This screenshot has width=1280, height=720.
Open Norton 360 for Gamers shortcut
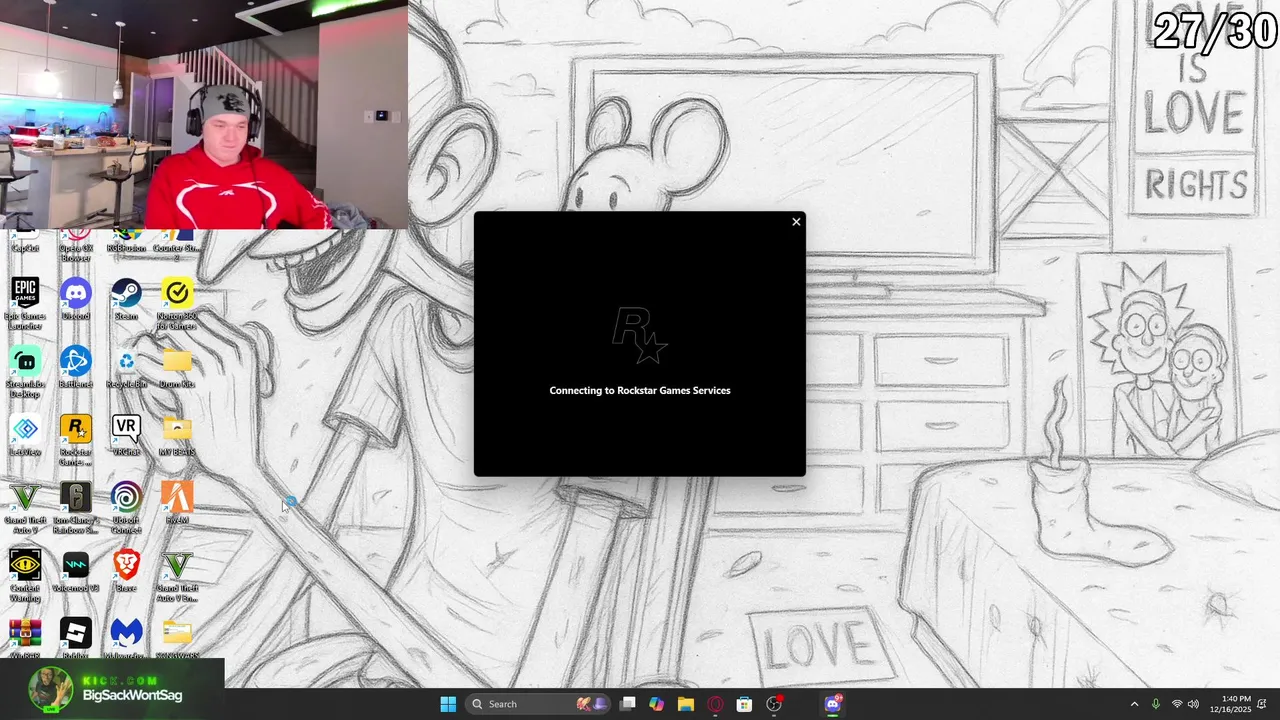(x=177, y=303)
